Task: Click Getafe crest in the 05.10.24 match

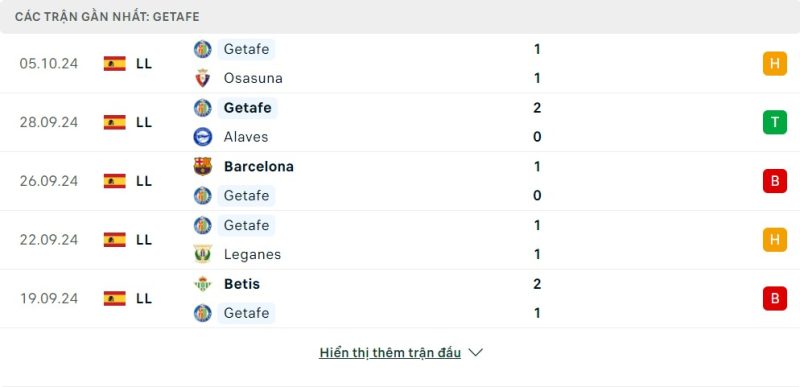Action: (x=203, y=49)
